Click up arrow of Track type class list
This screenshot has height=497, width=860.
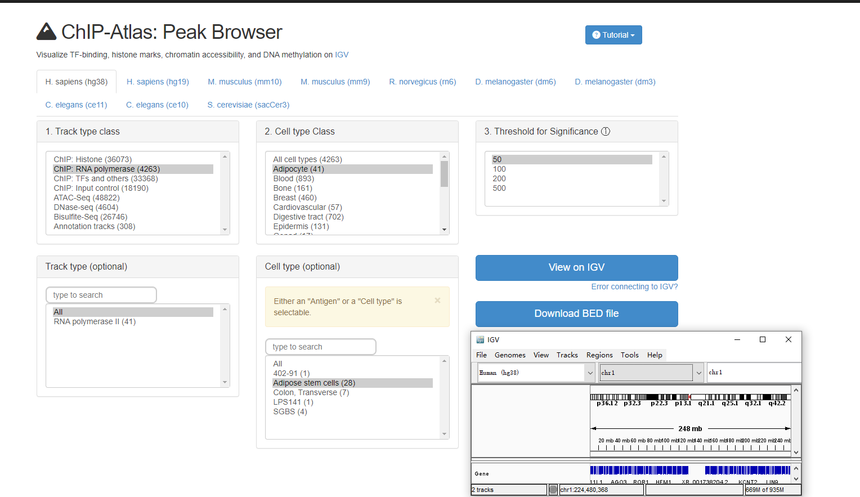click(x=225, y=157)
